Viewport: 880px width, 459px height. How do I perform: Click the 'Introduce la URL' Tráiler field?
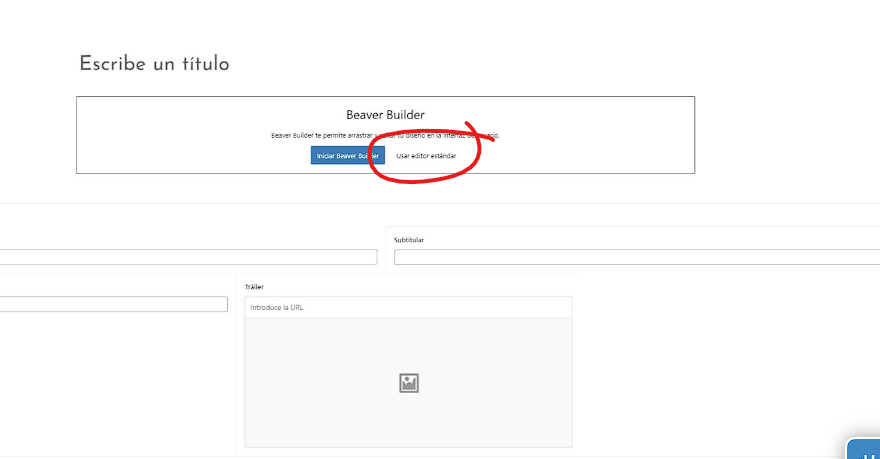pos(408,307)
